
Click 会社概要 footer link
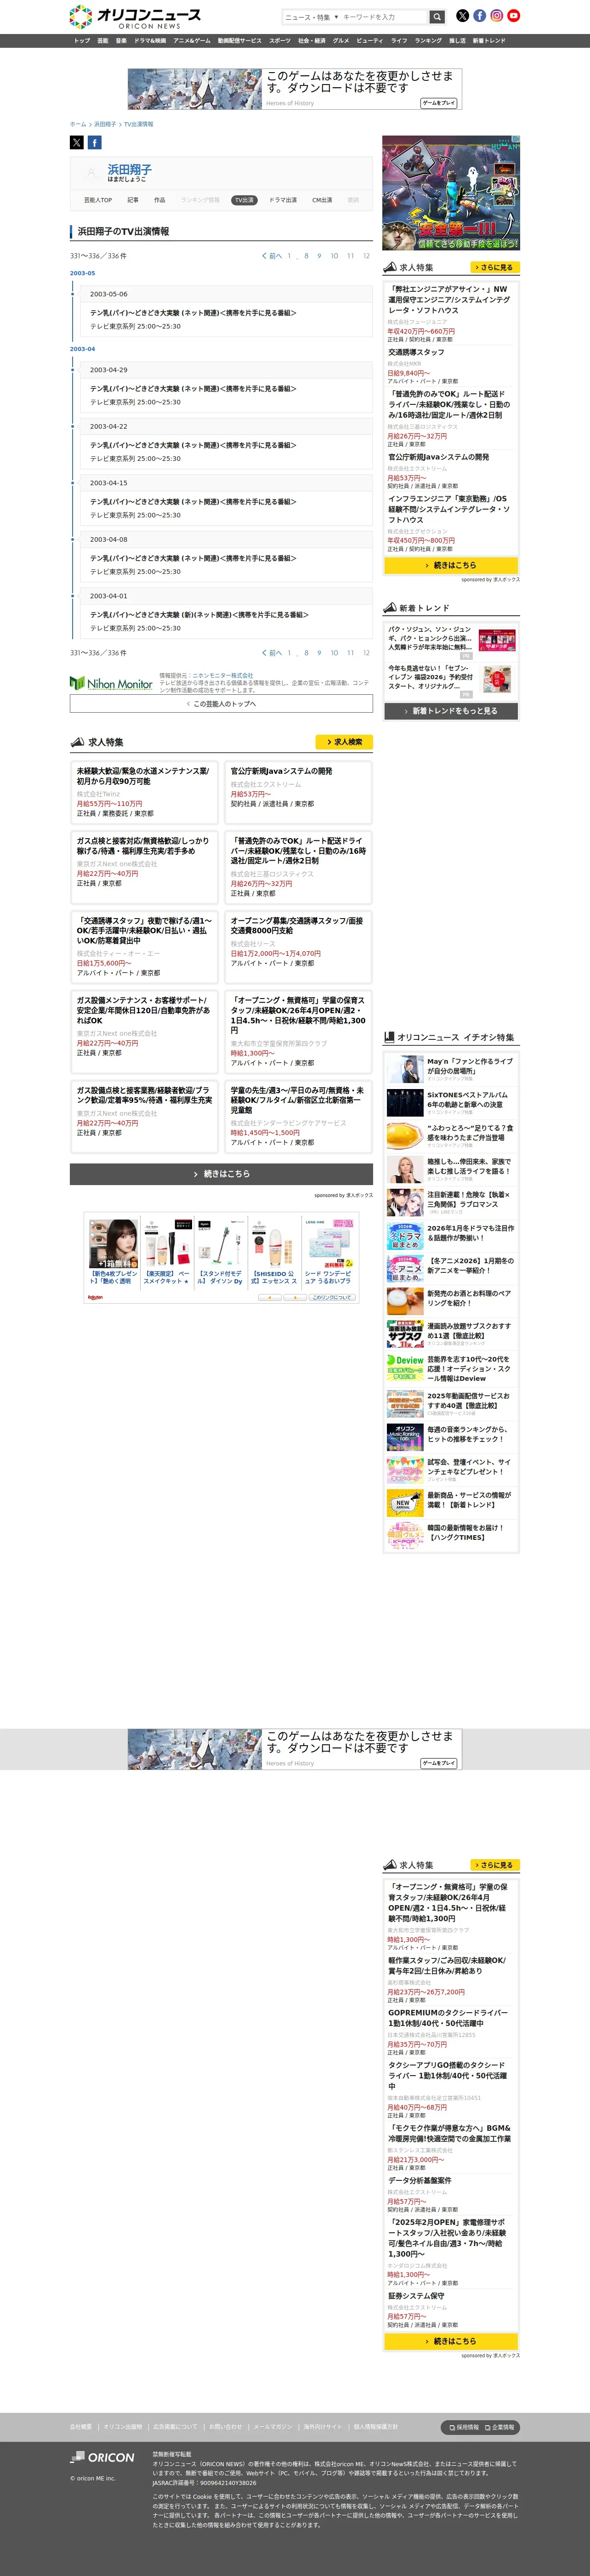(81, 2426)
